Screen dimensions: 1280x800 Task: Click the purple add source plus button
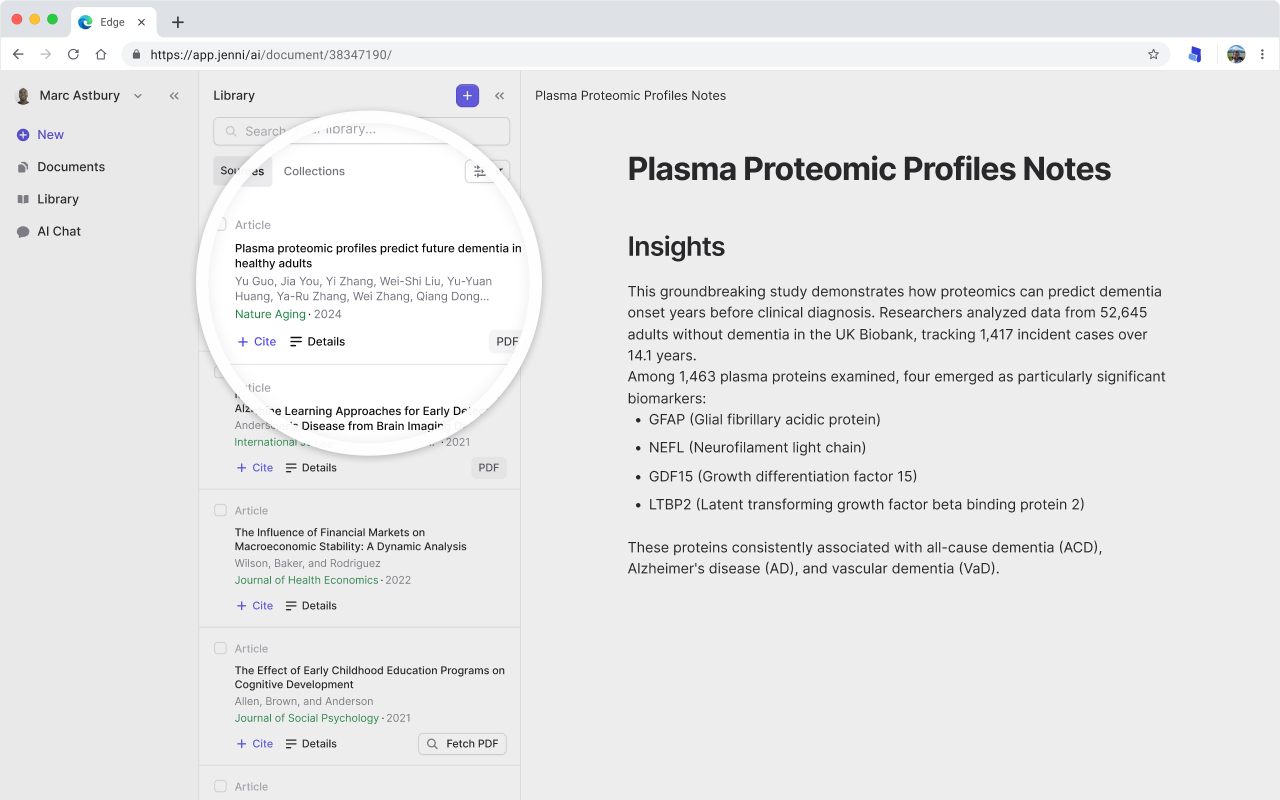[467, 95]
